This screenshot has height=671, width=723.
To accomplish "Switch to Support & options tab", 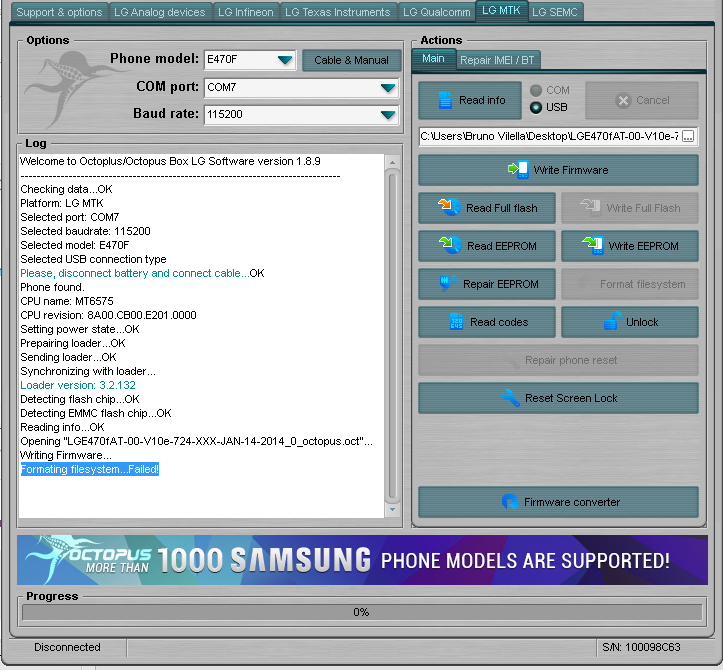I will 59,12.
